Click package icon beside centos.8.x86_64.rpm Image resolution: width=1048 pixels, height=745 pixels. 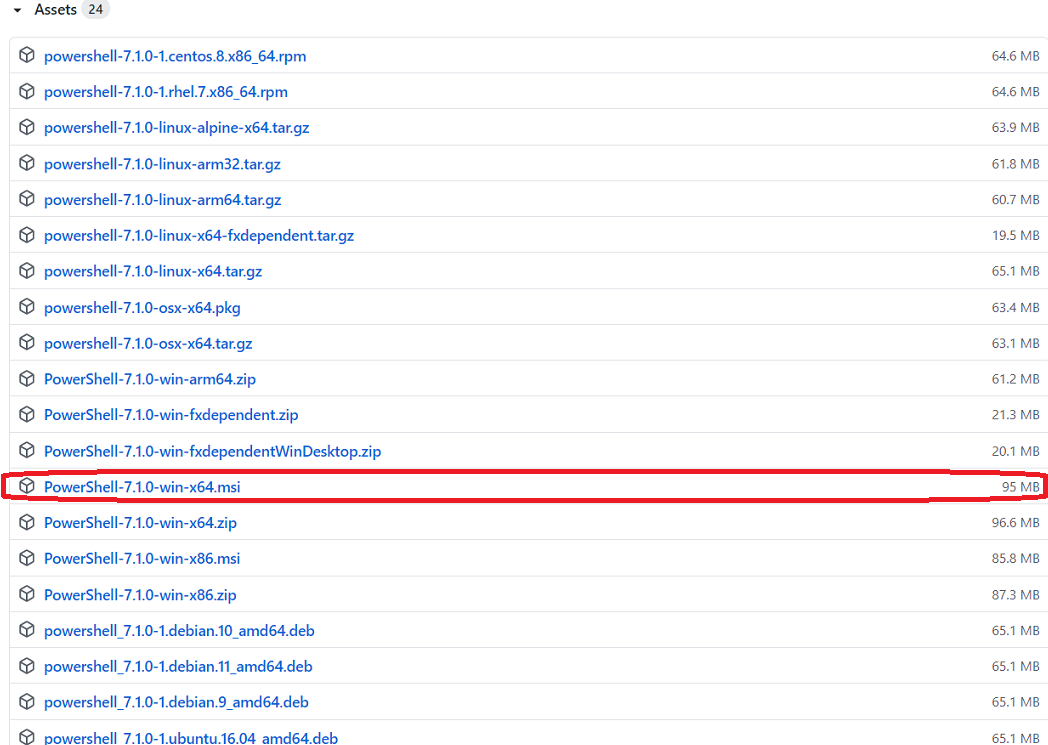[x=27, y=56]
